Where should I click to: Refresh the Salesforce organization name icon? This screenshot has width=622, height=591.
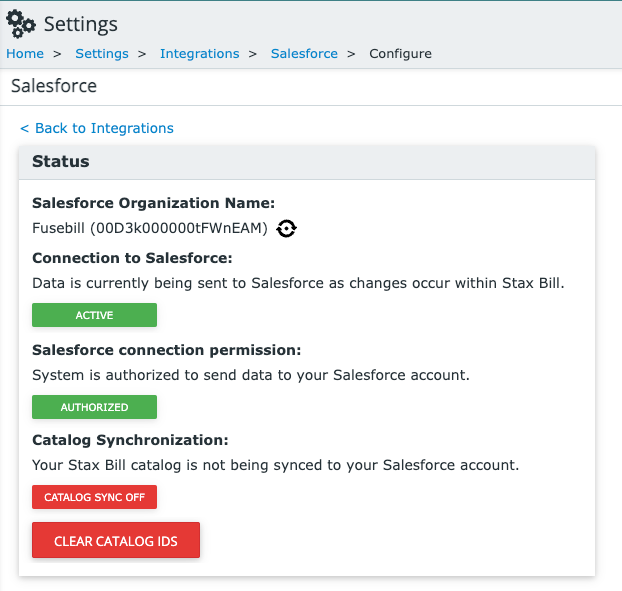pos(286,228)
